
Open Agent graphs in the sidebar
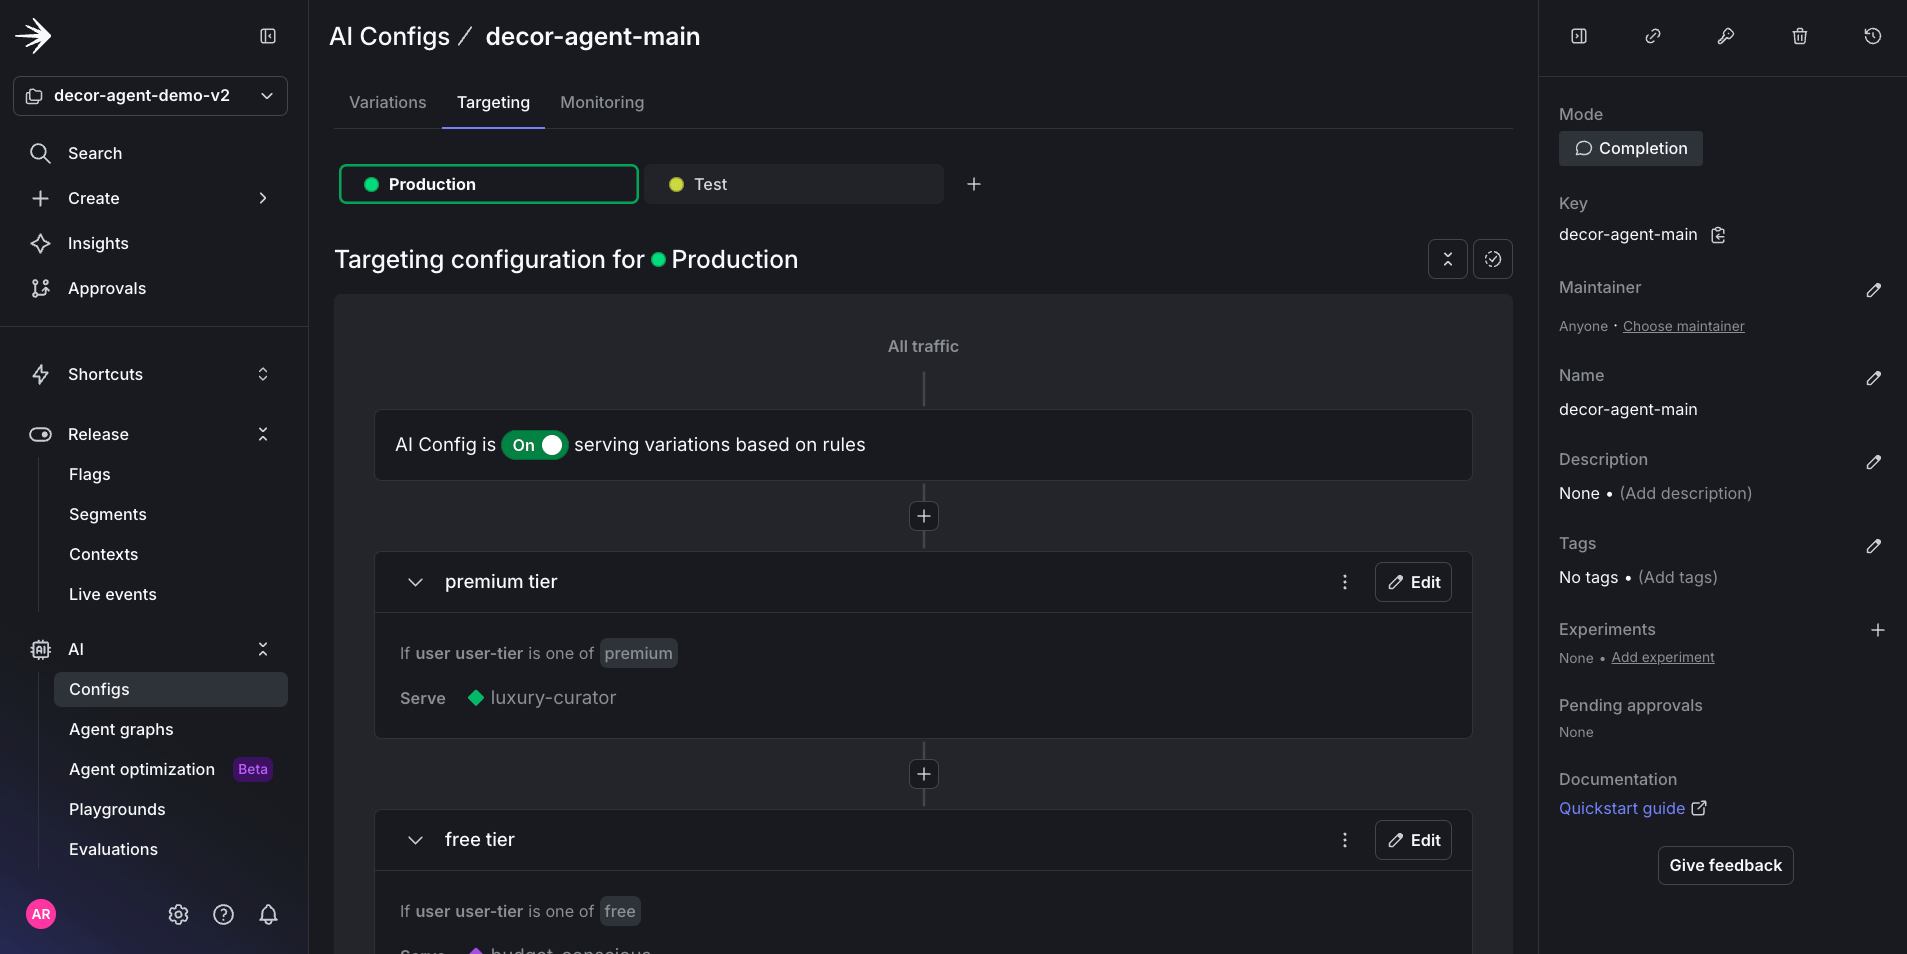coord(121,729)
